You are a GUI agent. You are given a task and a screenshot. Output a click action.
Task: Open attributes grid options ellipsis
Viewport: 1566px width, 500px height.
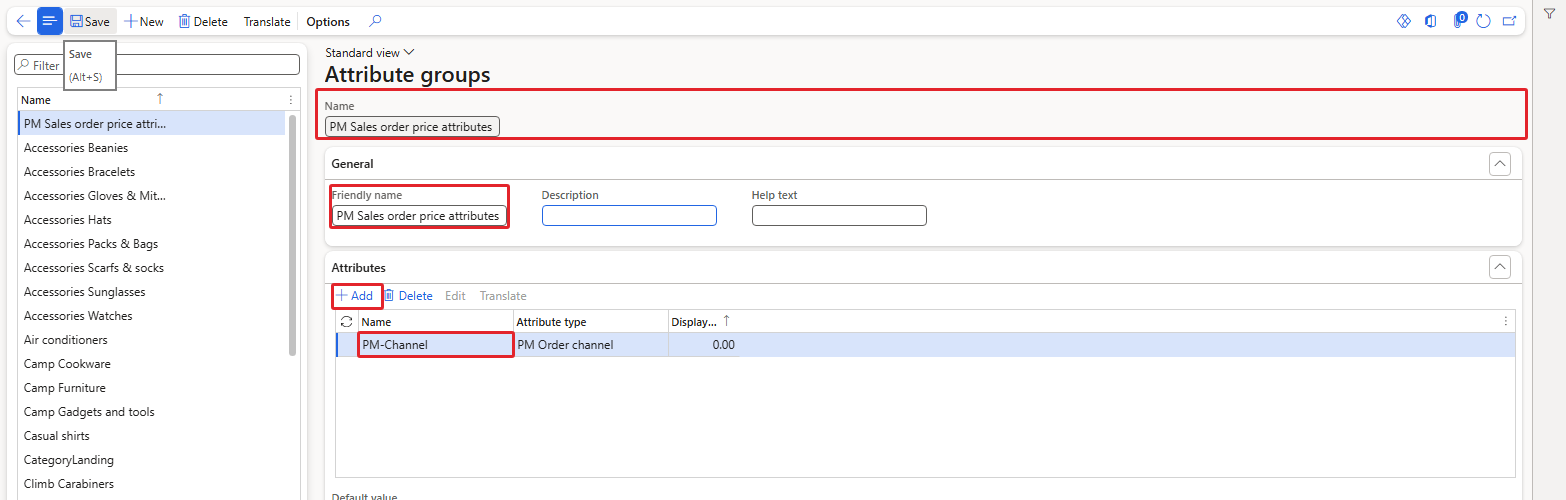tap(1505, 321)
